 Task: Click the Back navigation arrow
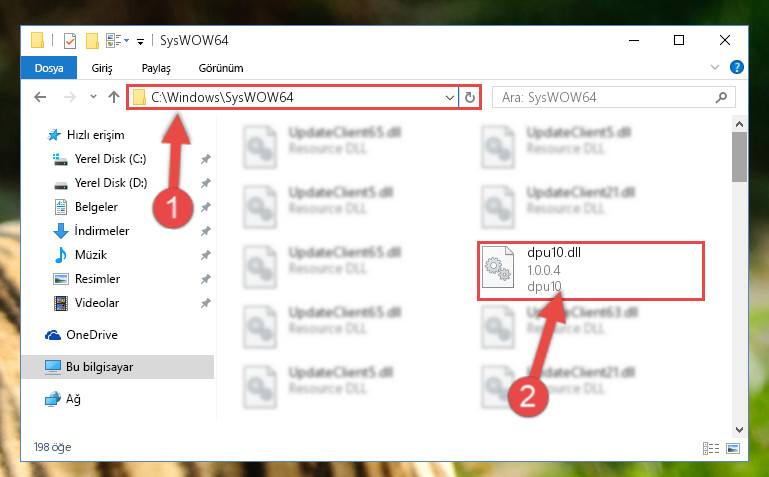(x=40, y=97)
